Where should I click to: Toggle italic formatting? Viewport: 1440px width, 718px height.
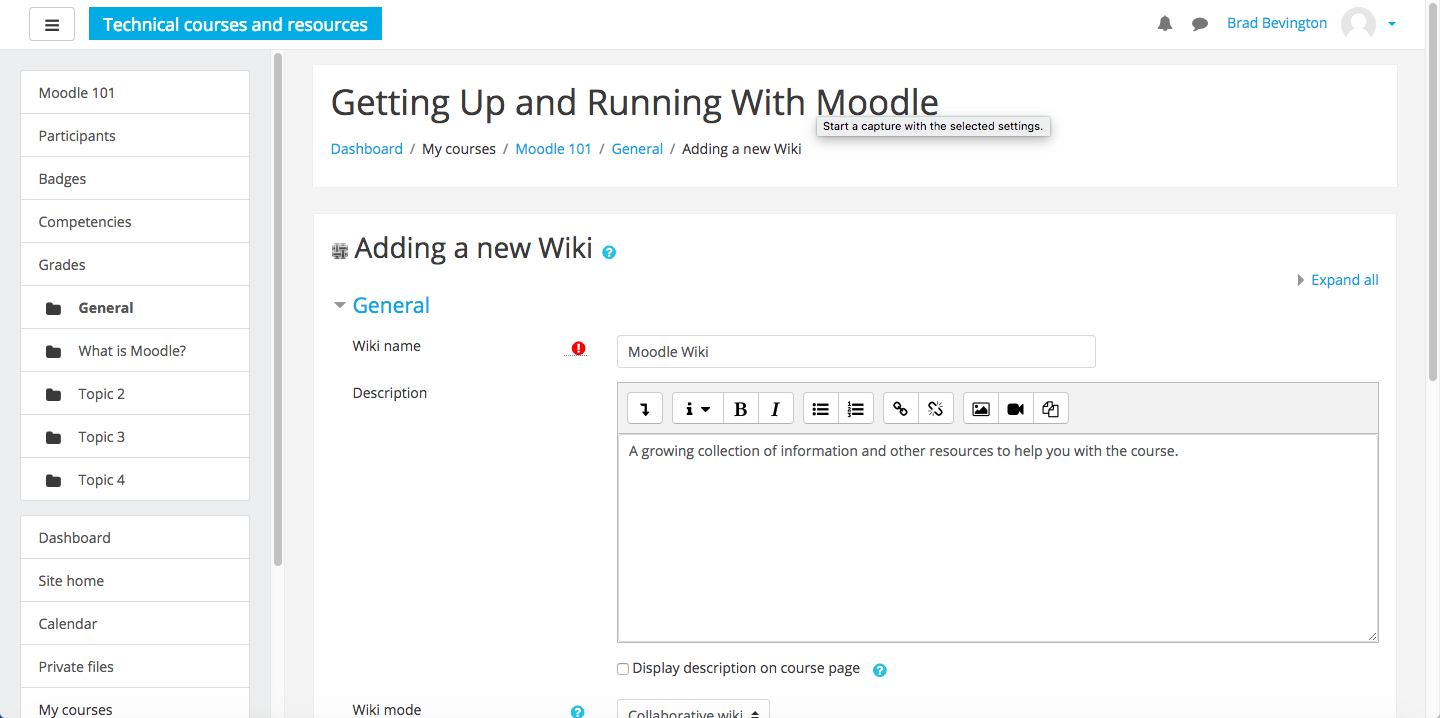[x=775, y=408]
